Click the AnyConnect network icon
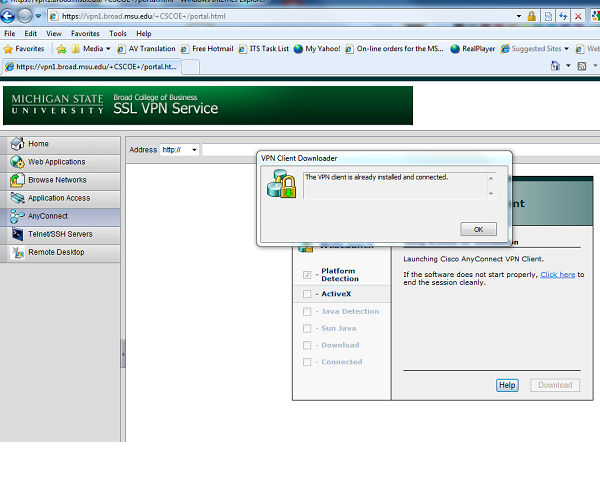 [x=17, y=216]
